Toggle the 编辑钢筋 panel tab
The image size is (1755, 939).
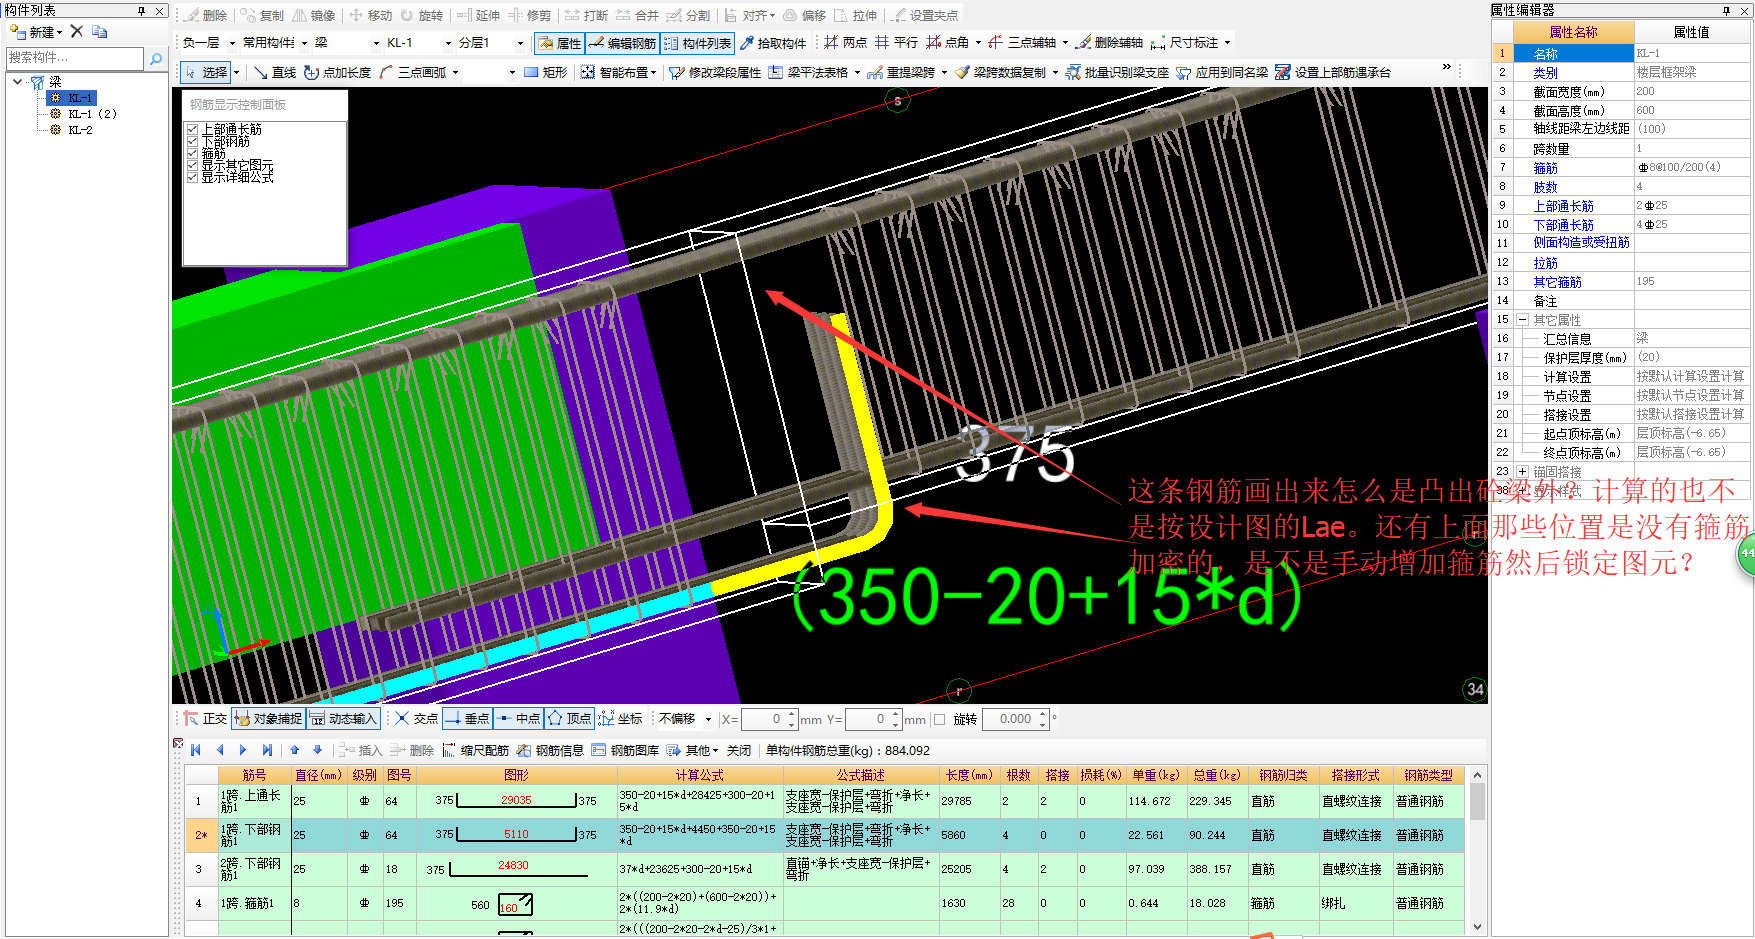(622, 43)
